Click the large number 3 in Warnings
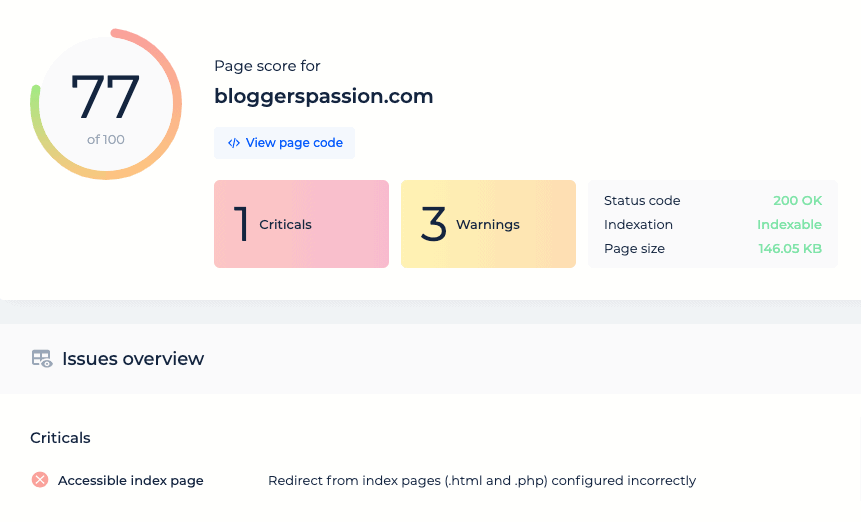Viewport: 861px width, 522px height. pyautogui.click(x=434, y=224)
